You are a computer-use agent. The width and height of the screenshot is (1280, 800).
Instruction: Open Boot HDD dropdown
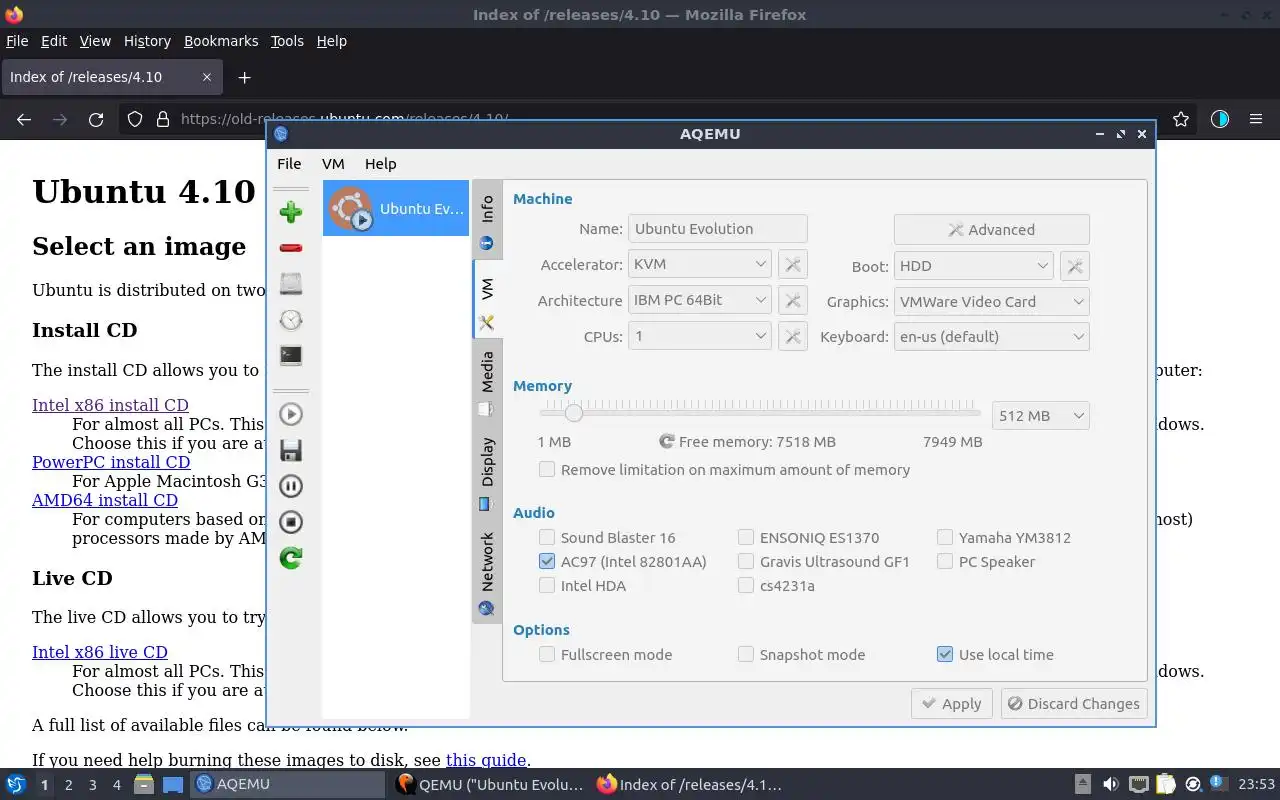coord(973,266)
